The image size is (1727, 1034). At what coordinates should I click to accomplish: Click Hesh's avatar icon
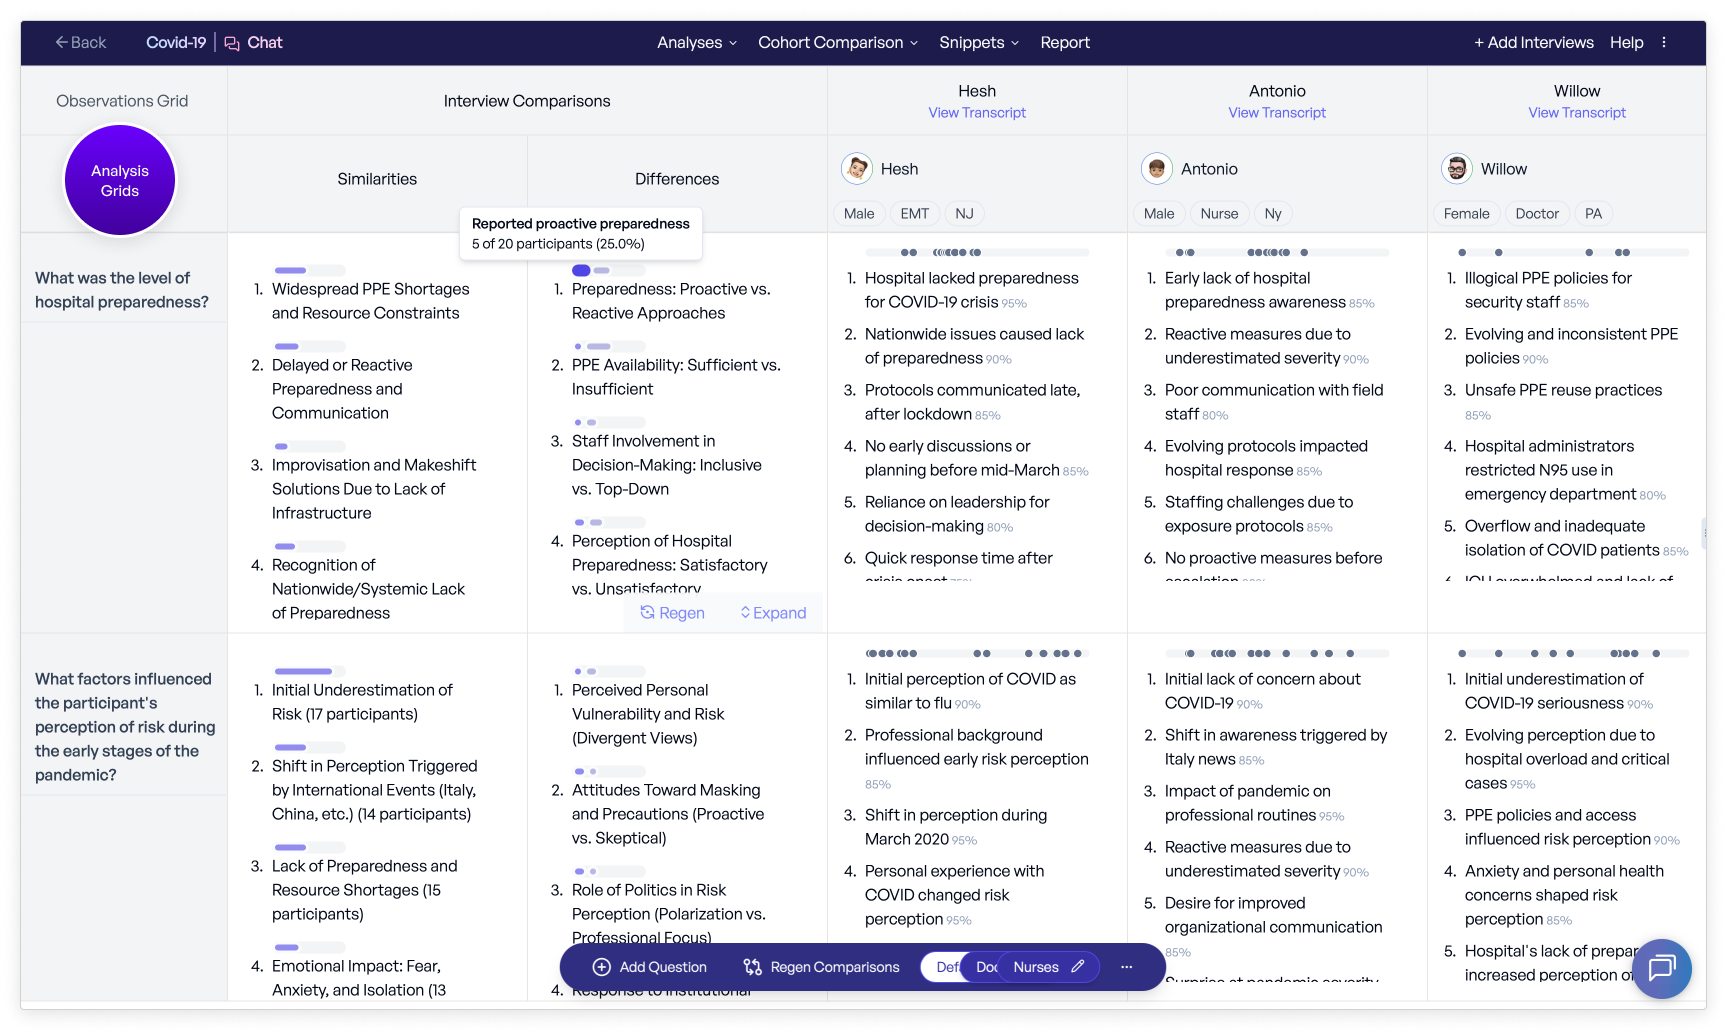point(857,169)
